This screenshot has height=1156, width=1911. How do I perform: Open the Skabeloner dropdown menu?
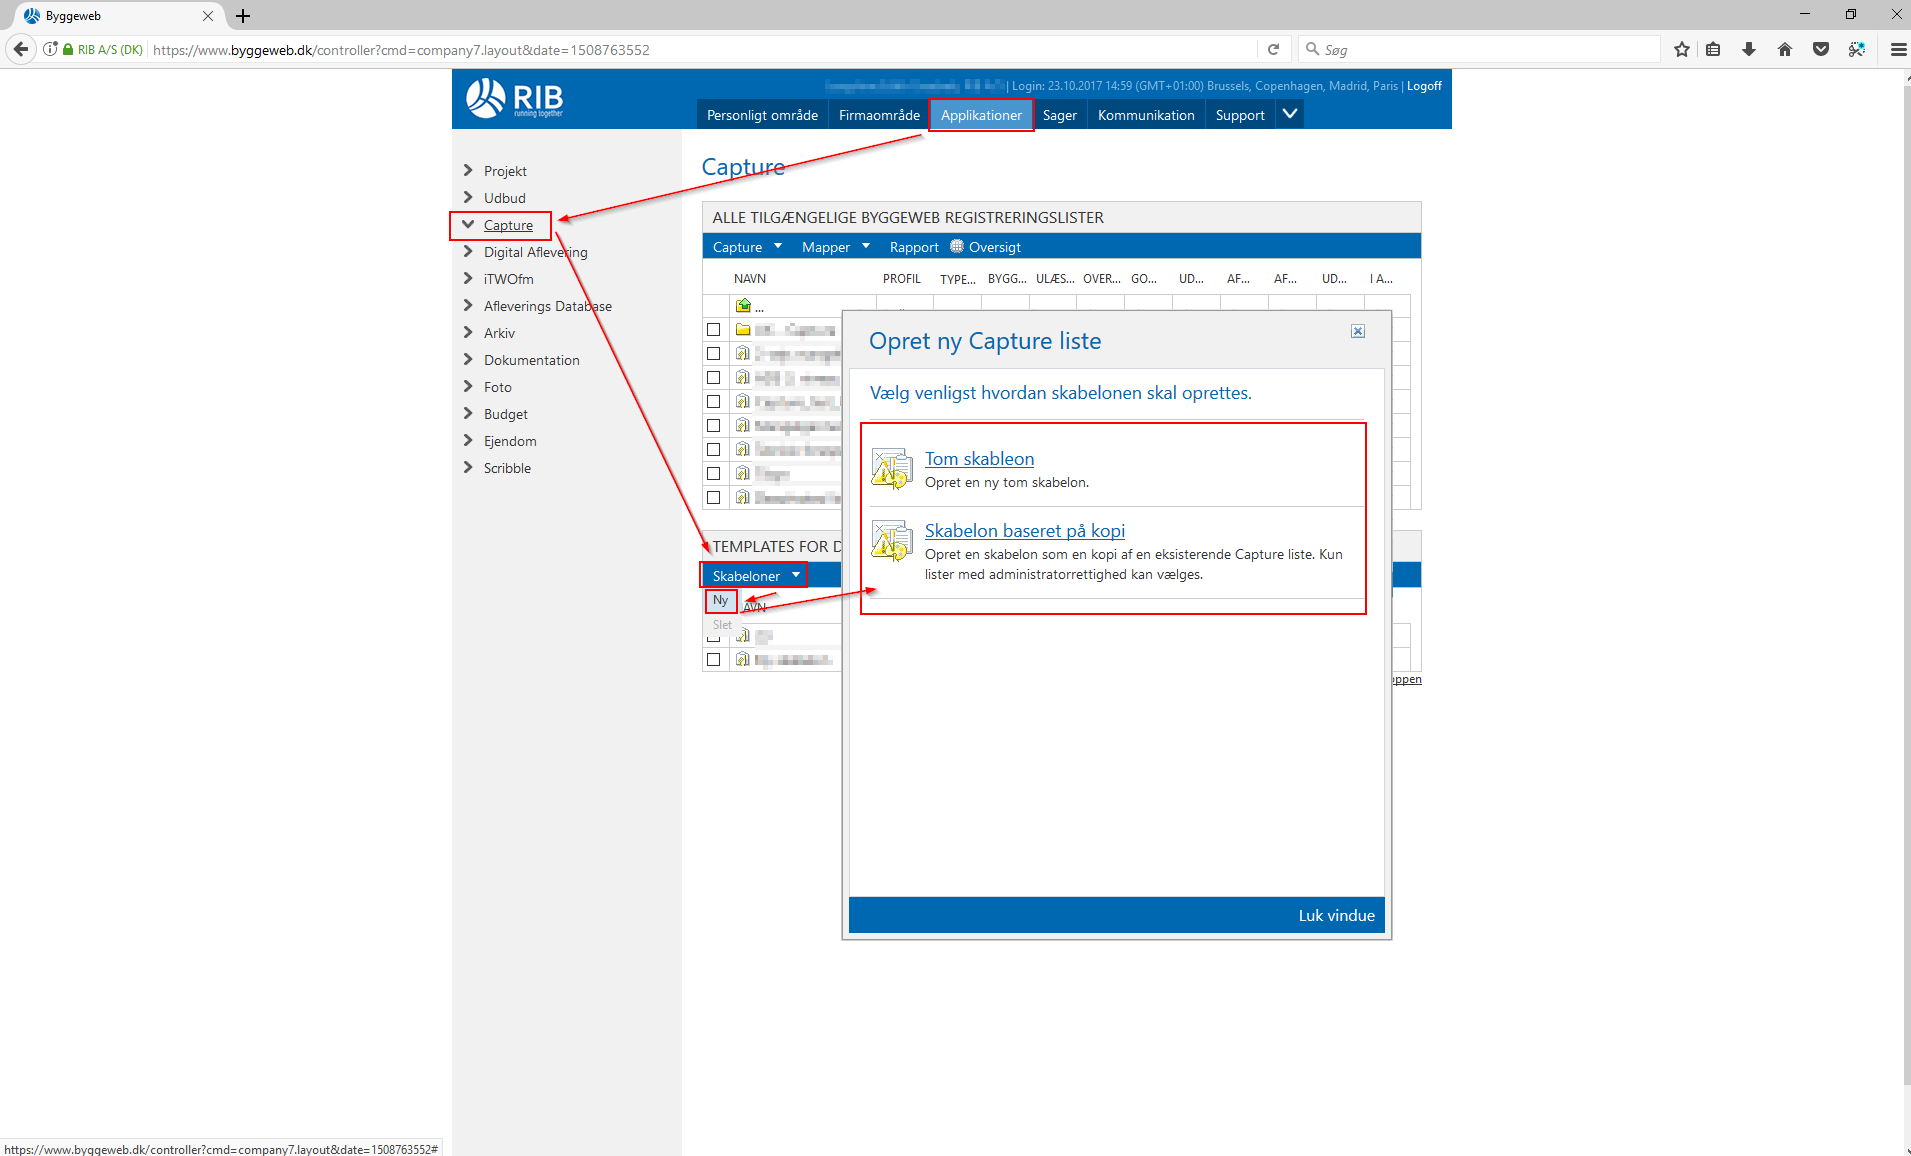pos(755,576)
